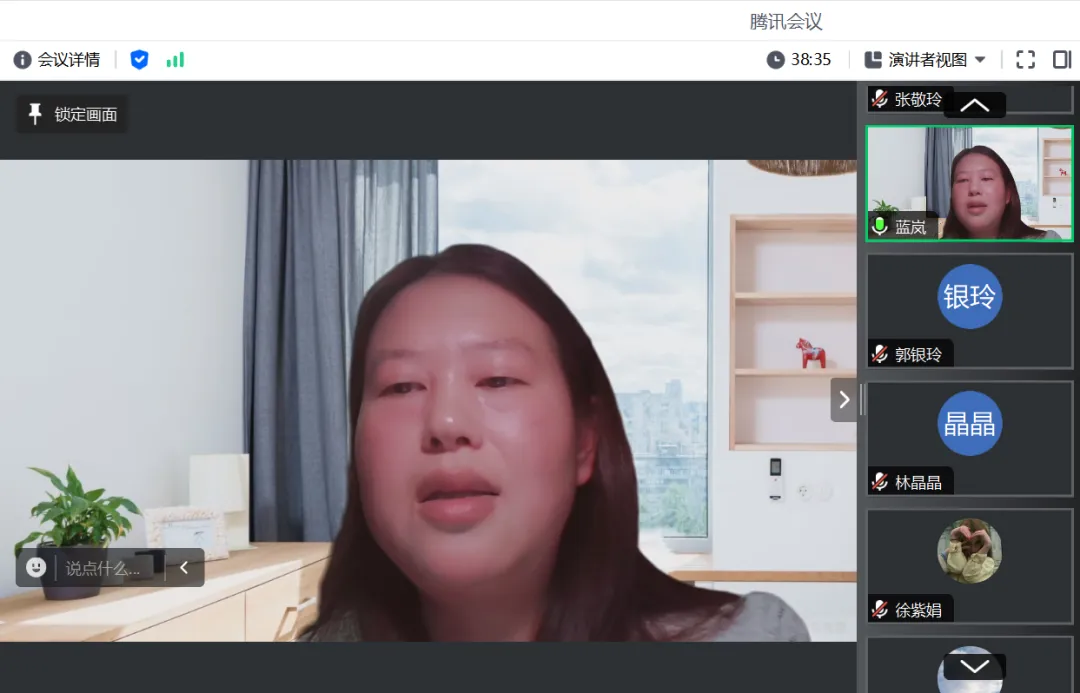Open the emoji reaction smiley icon
1080x693 pixels.
pos(36,568)
